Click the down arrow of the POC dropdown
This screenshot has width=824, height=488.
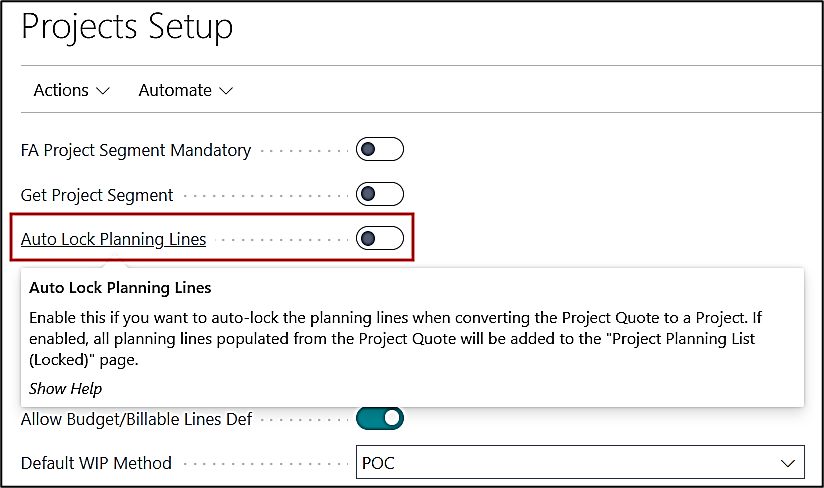point(786,463)
